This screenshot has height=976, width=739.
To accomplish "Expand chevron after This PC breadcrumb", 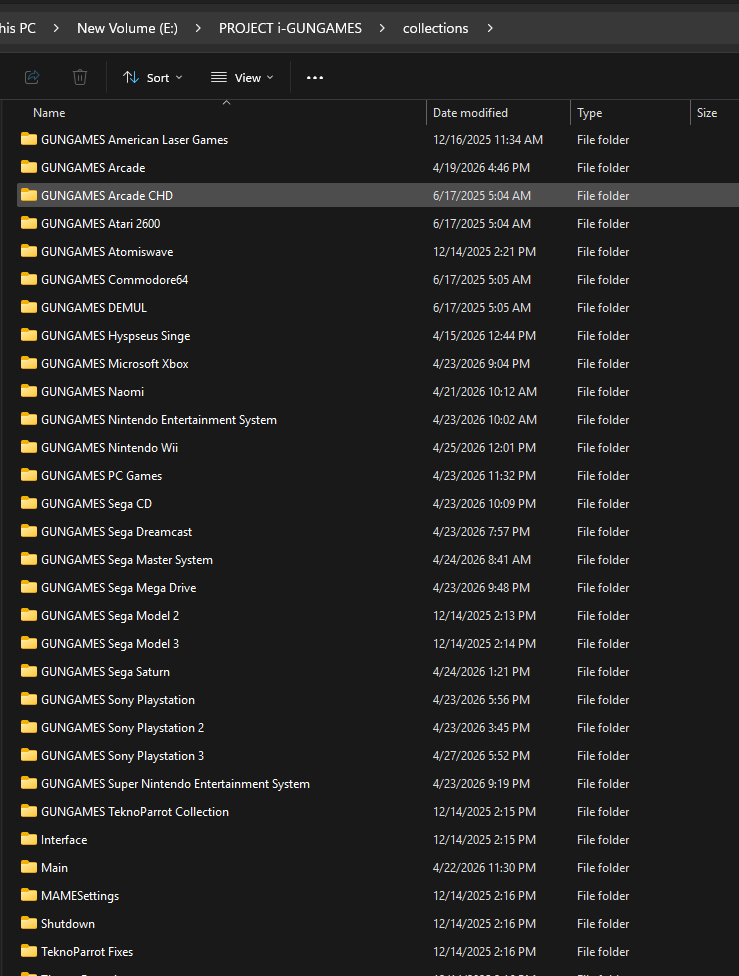I will (56, 29).
